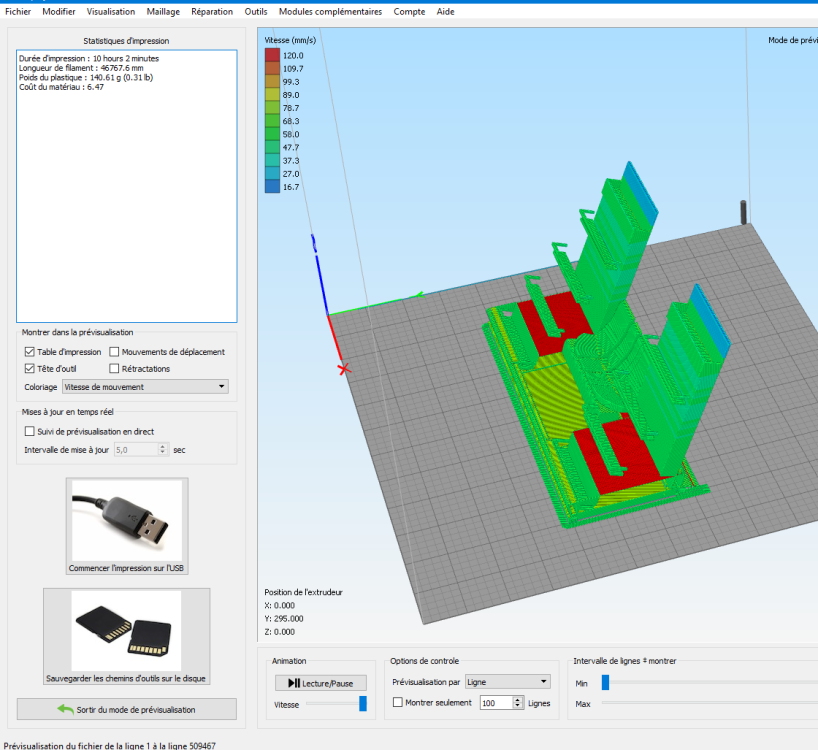Click Sortir du mode de prévisualisation

(126, 709)
